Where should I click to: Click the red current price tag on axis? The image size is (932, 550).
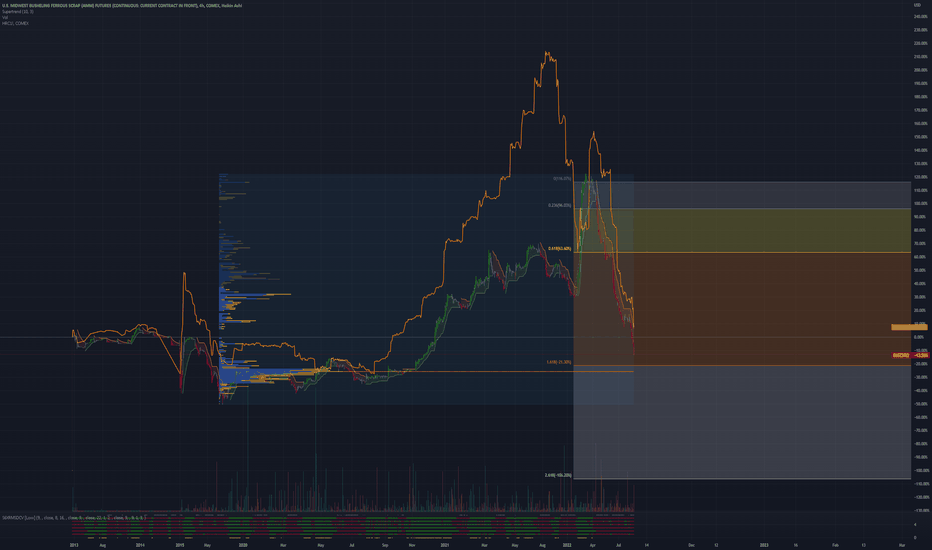pos(910,356)
